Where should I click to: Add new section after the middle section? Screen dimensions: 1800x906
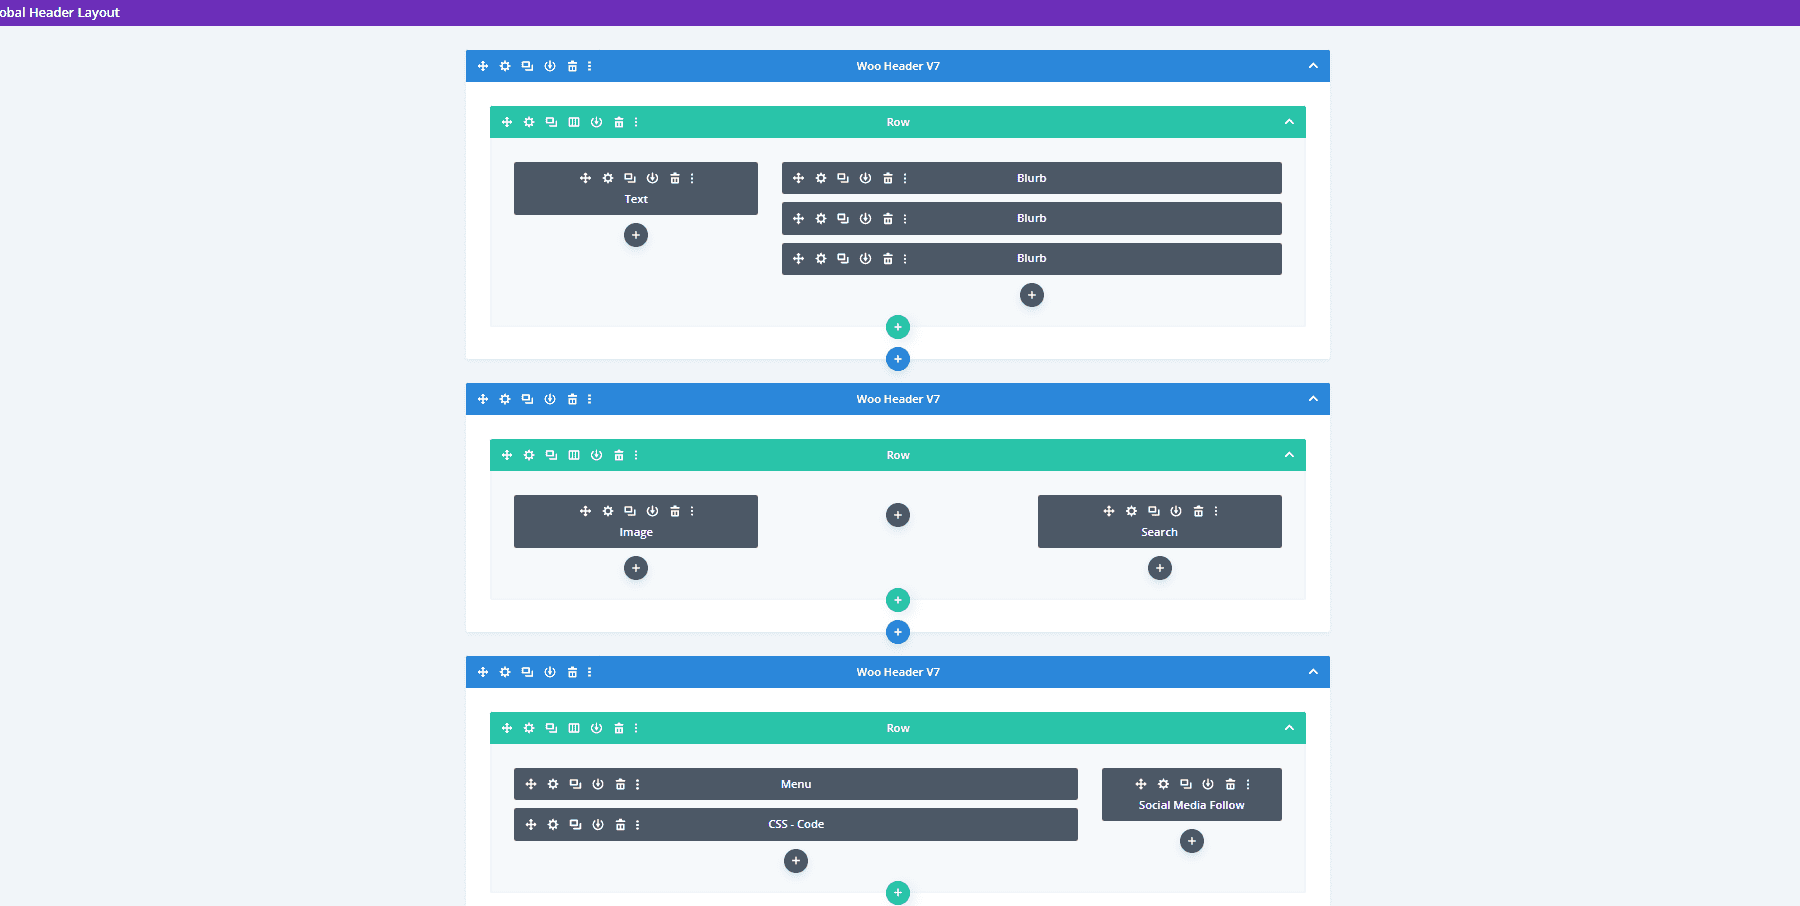point(898,632)
